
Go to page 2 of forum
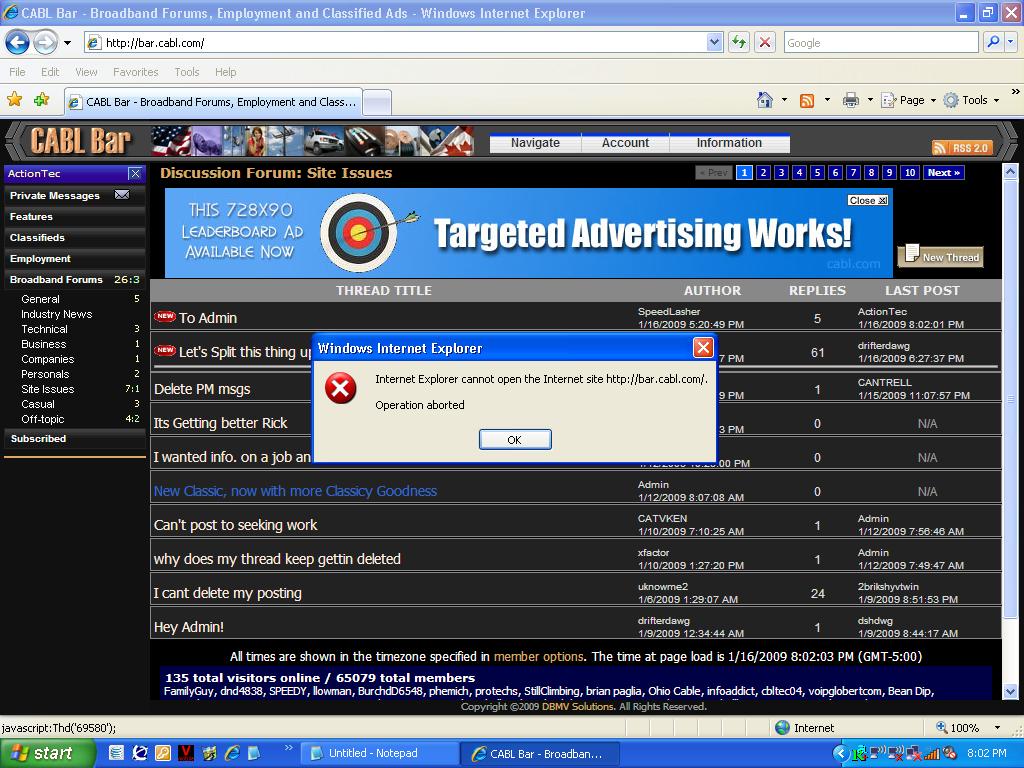click(763, 173)
